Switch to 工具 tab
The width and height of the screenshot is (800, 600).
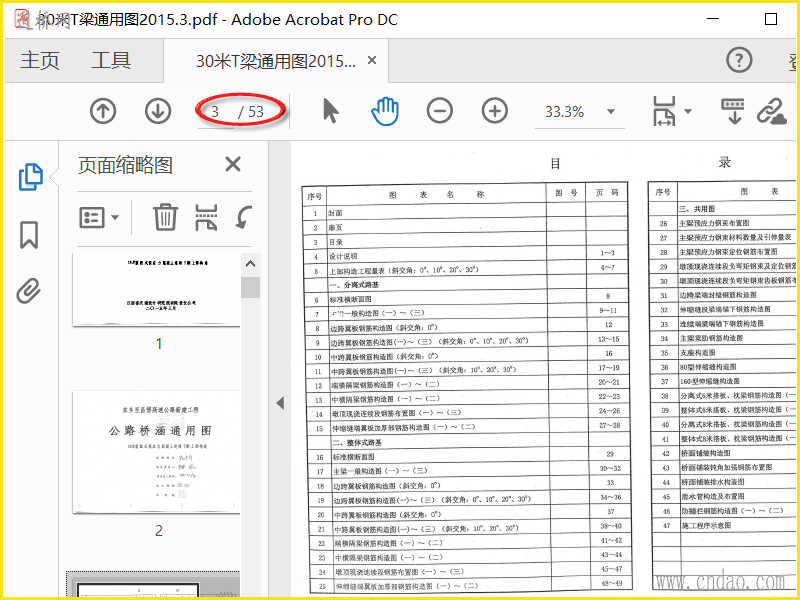tap(111, 61)
